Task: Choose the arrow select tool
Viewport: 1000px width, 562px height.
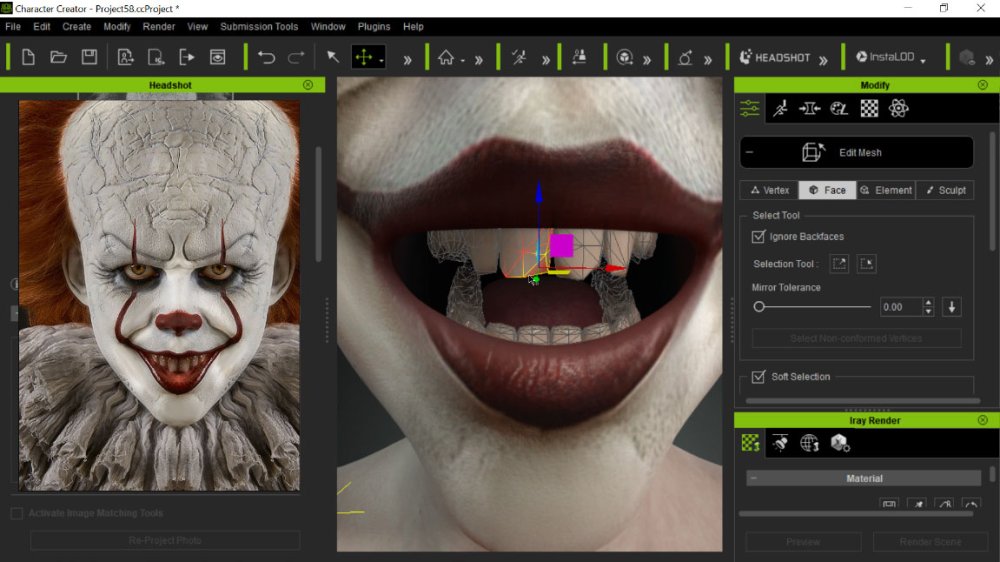Action: 333,57
